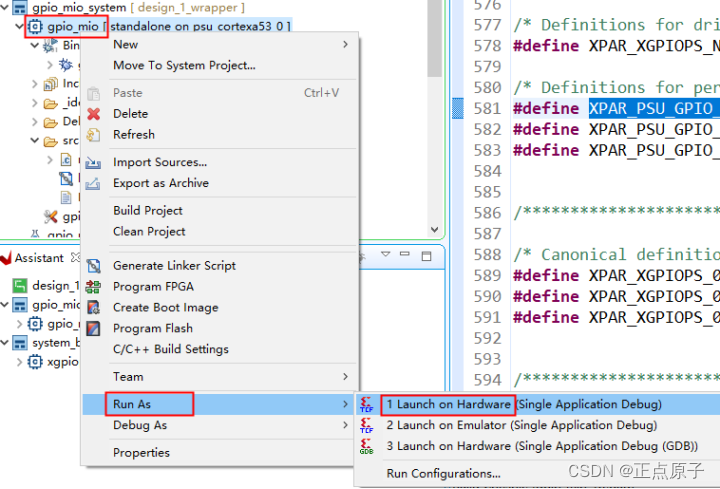Select the xgpio application in Assistant
Image resolution: width=720 pixels, height=489 pixels.
pos(62,362)
